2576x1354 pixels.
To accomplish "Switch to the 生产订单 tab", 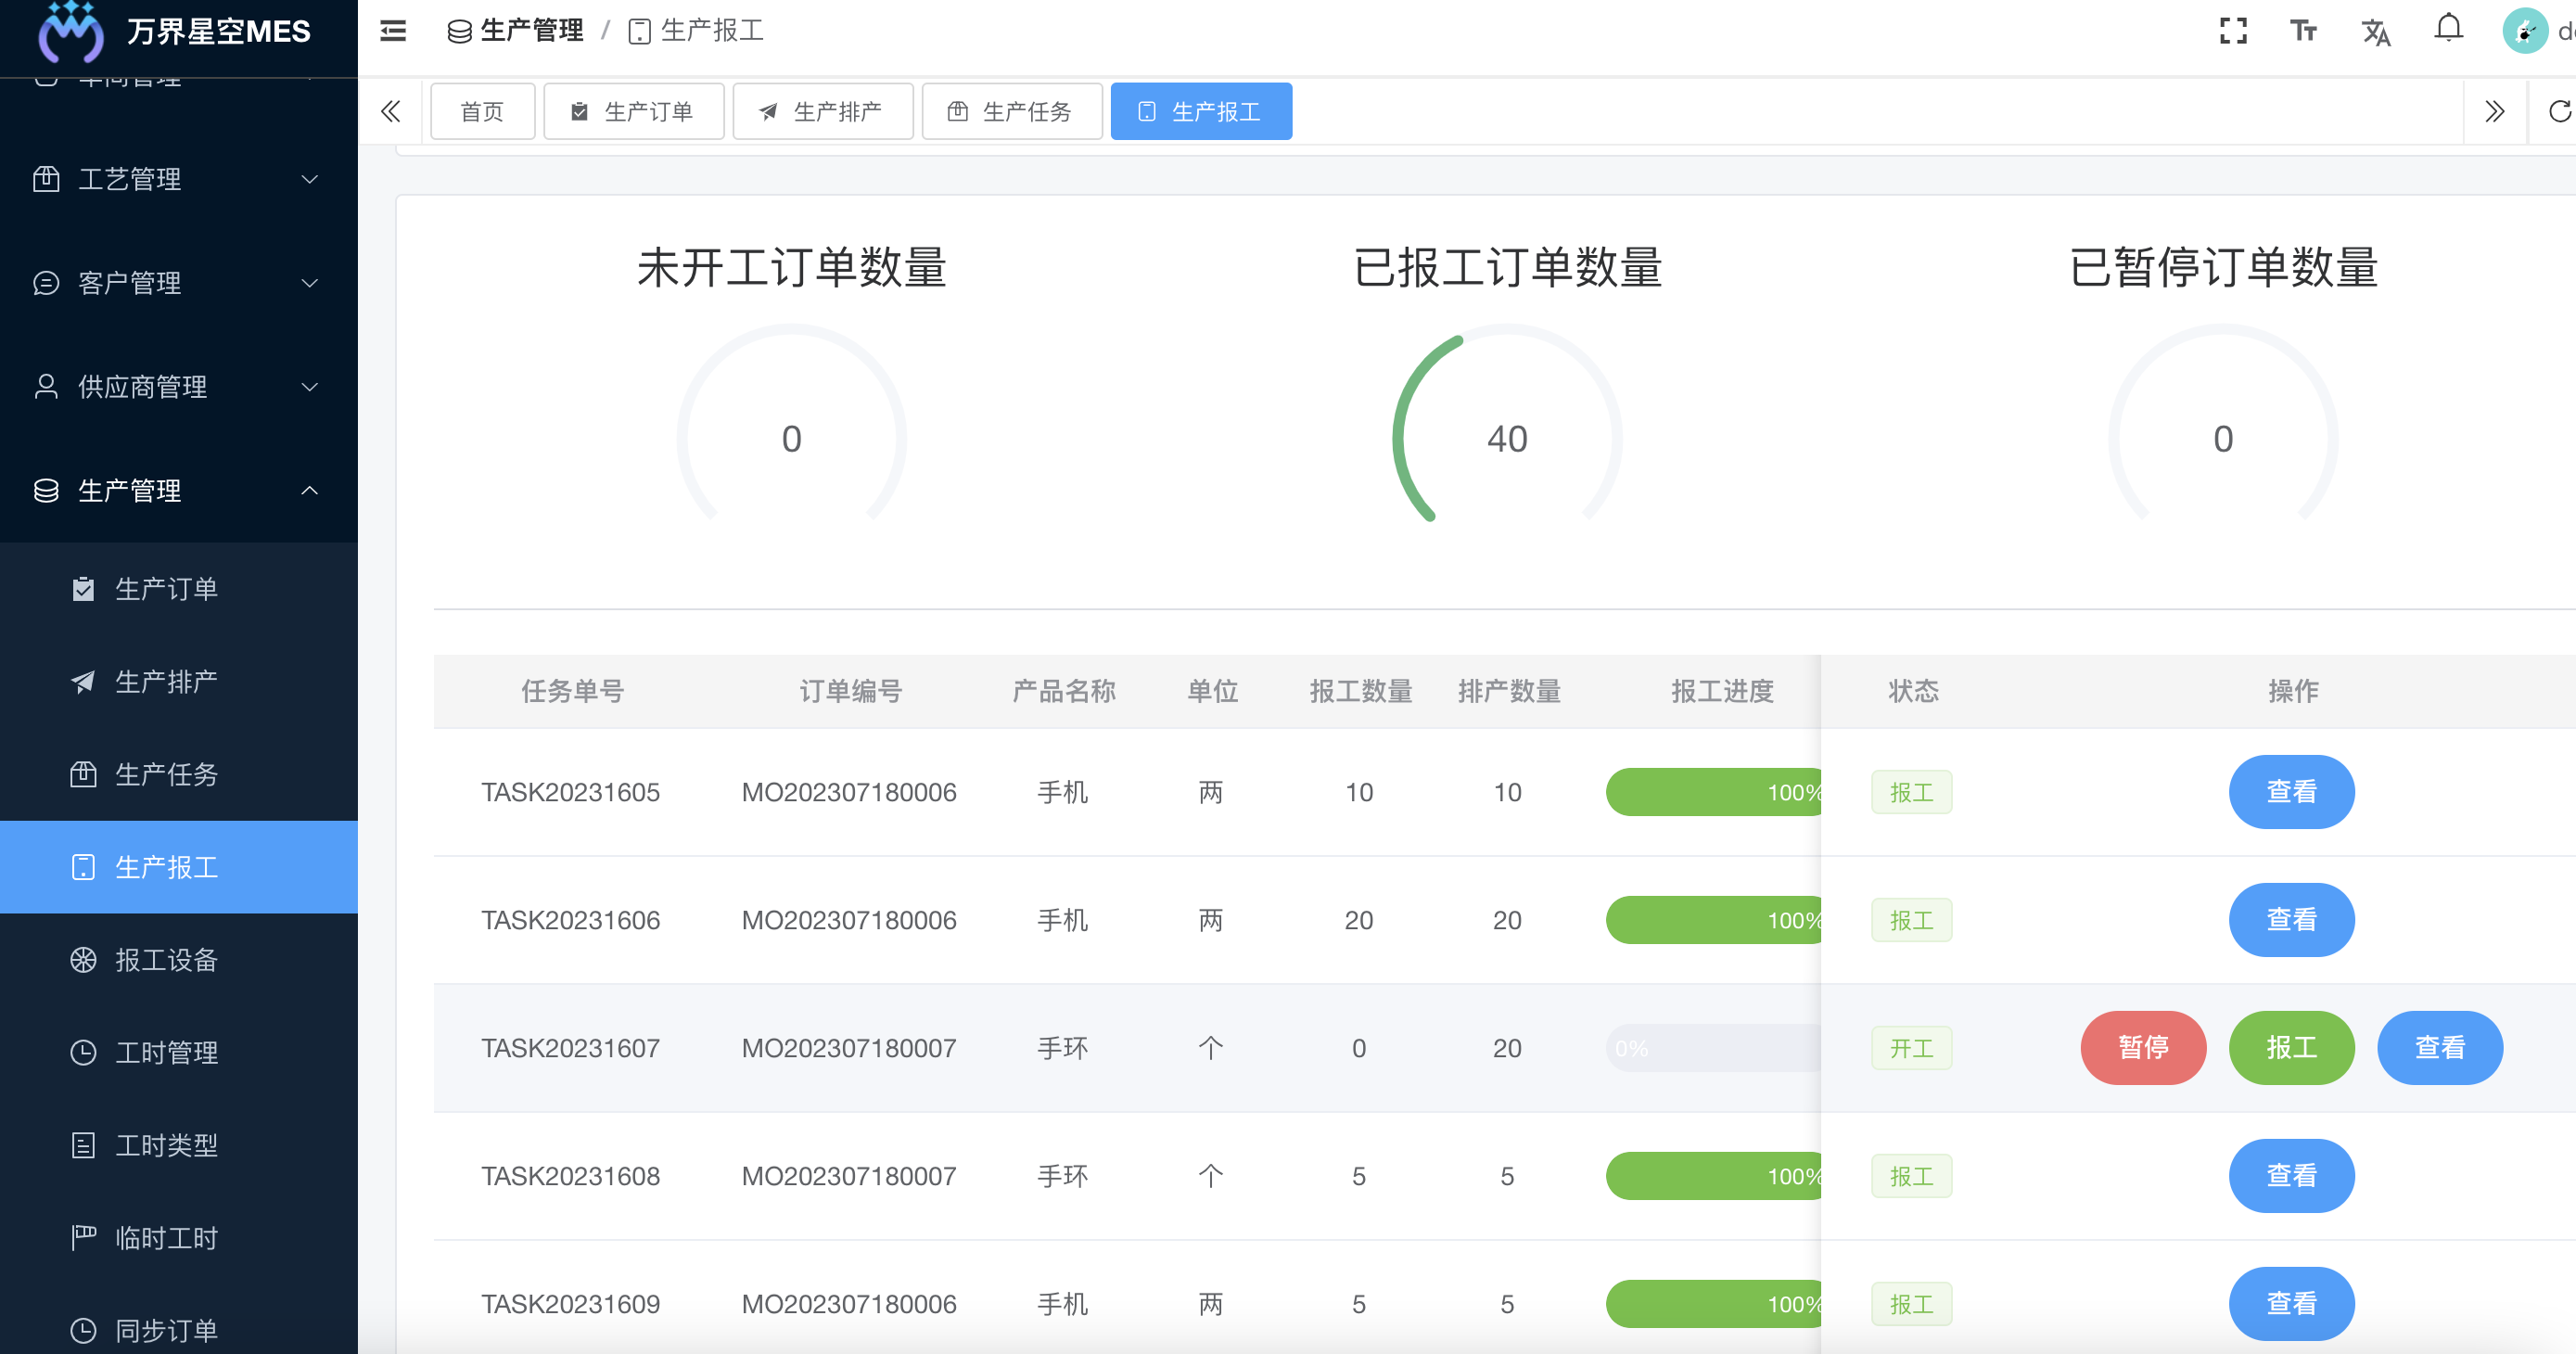I will pos(633,111).
